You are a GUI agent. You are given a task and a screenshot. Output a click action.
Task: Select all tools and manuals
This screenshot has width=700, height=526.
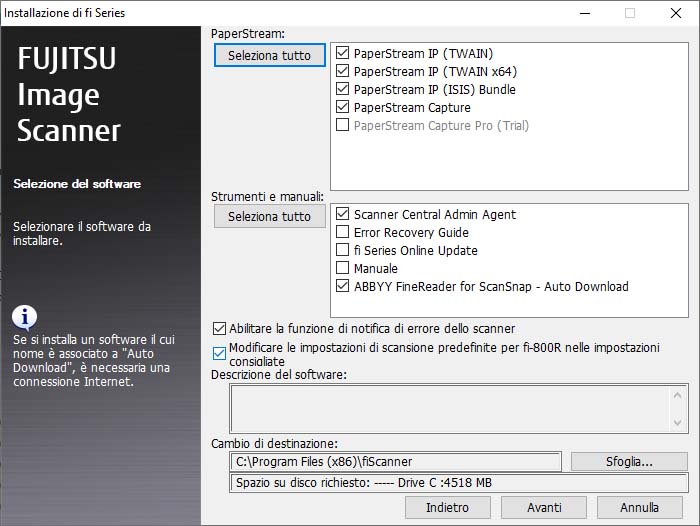(269, 216)
